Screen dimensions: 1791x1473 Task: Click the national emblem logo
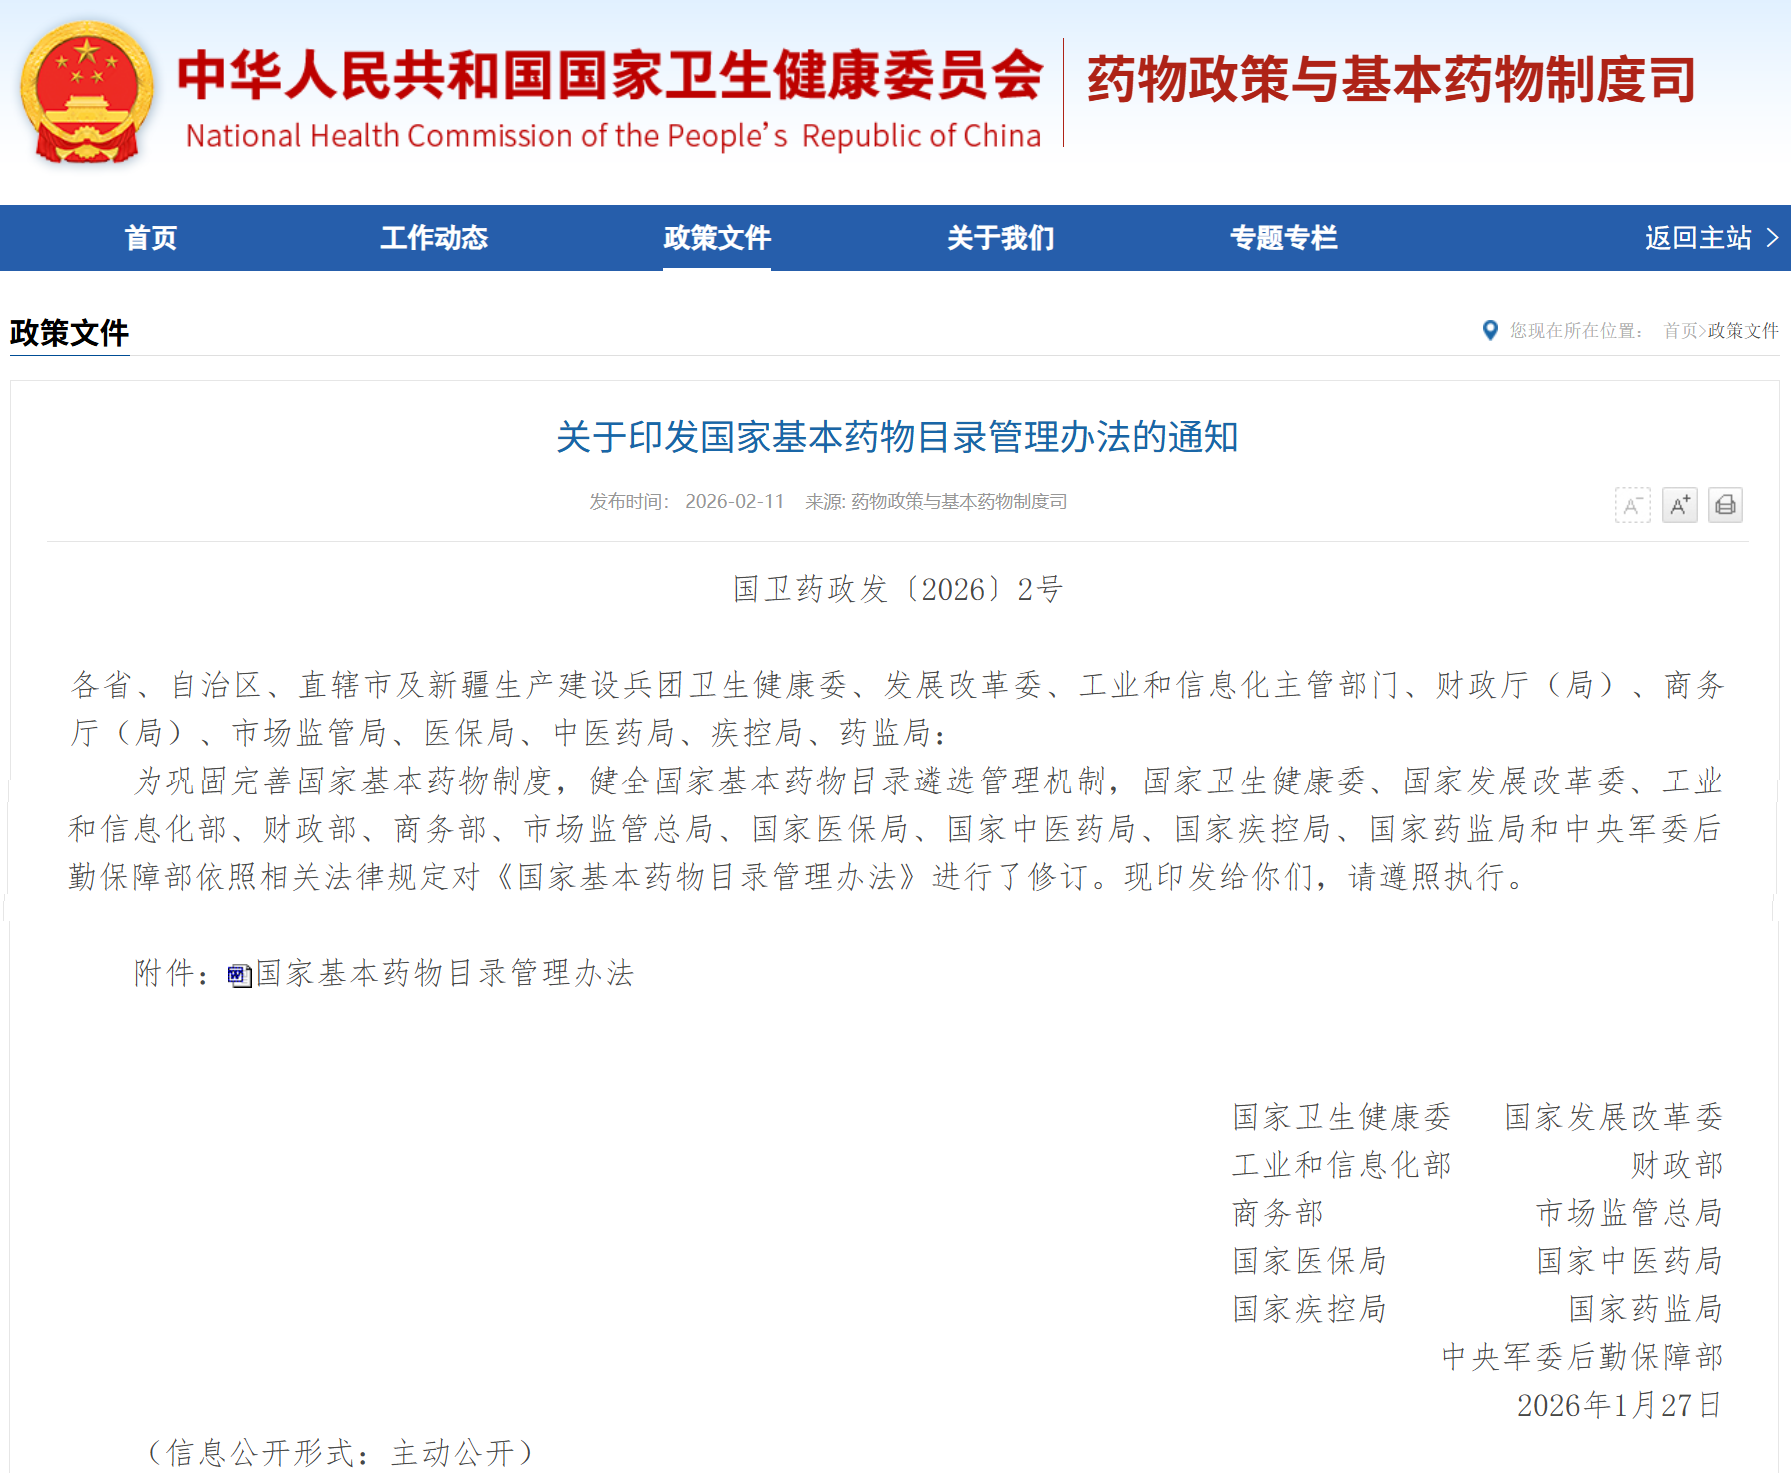click(x=87, y=93)
